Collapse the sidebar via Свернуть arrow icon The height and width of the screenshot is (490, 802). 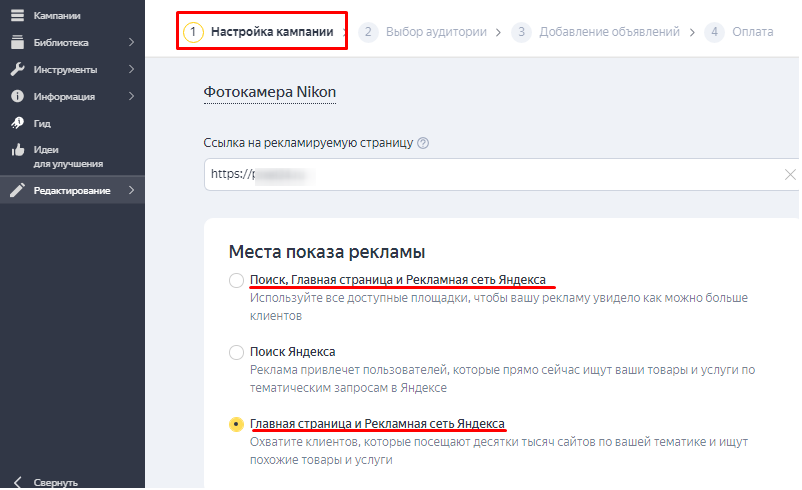pyautogui.click(x=18, y=482)
